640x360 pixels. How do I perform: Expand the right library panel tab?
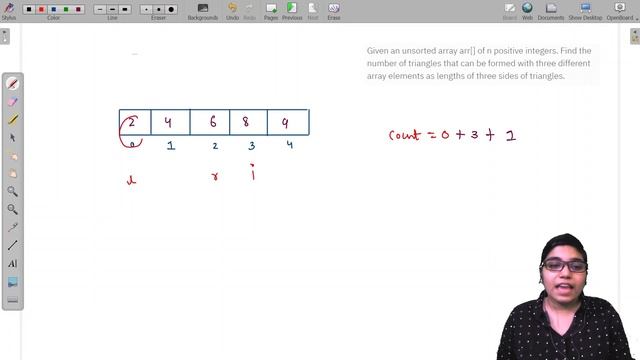(635, 36)
